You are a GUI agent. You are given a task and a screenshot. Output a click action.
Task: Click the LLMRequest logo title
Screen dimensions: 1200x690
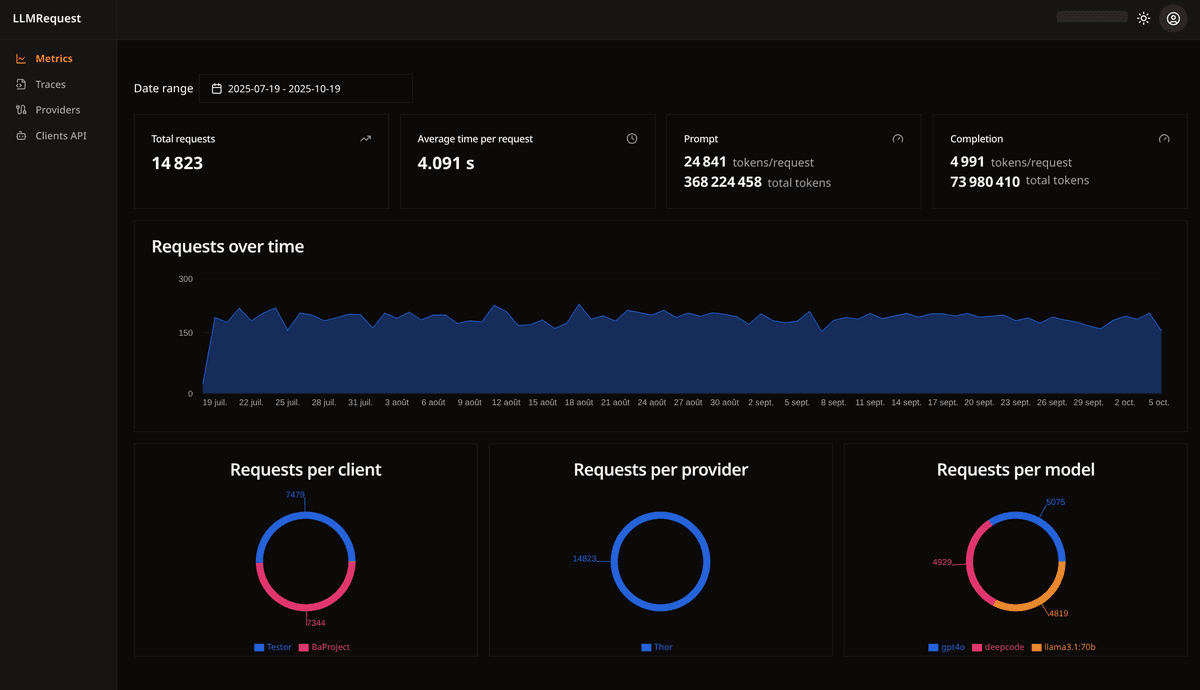pos(47,18)
